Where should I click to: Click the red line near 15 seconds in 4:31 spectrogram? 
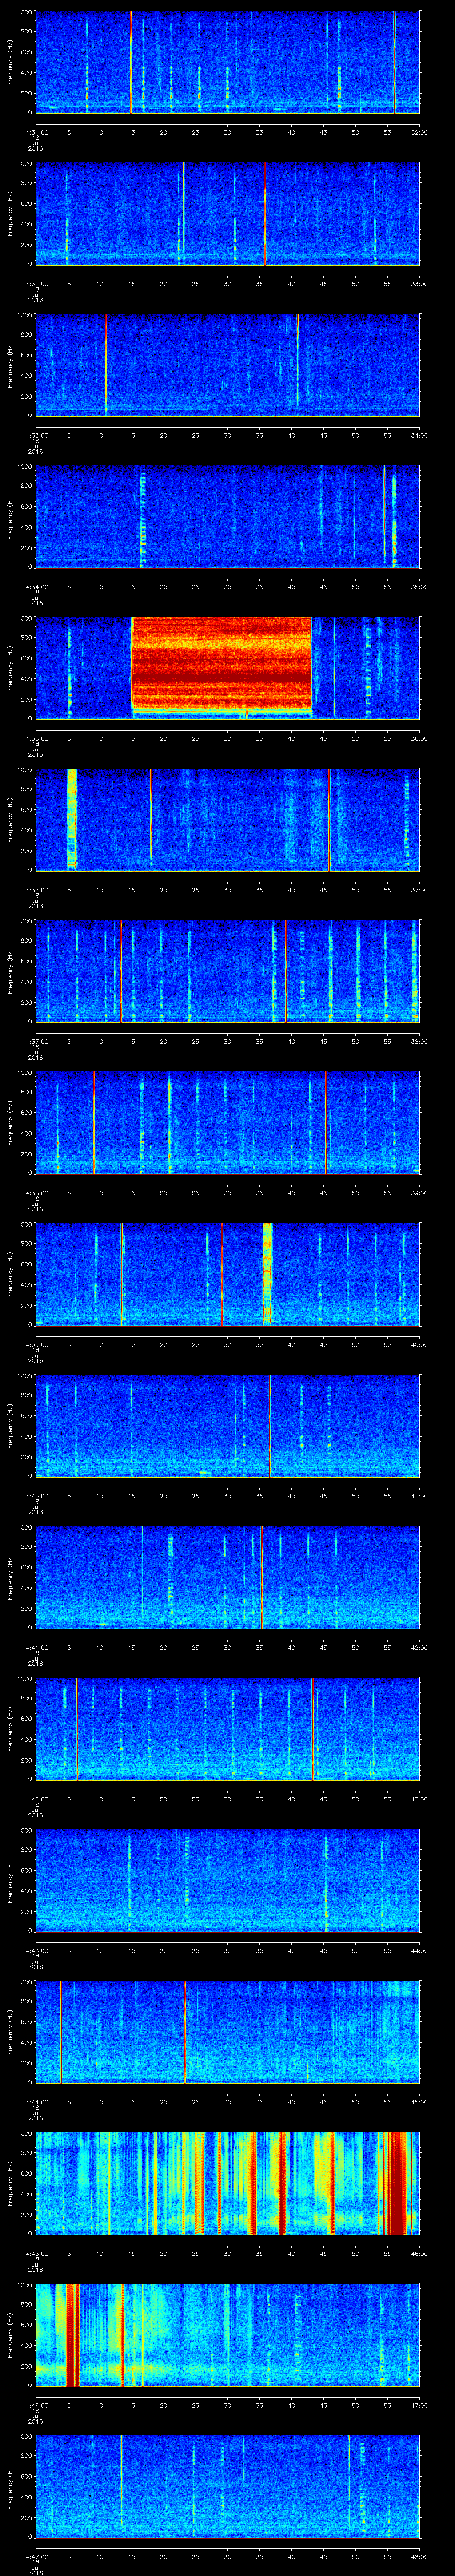(x=131, y=62)
